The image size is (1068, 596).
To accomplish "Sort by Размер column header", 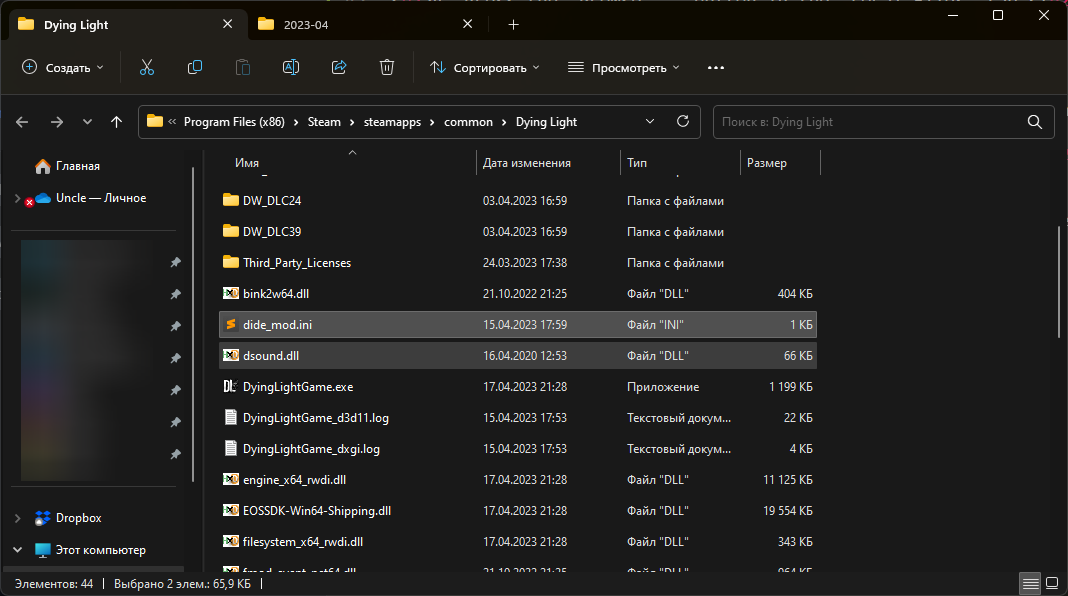I will pyautogui.click(x=766, y=163).
